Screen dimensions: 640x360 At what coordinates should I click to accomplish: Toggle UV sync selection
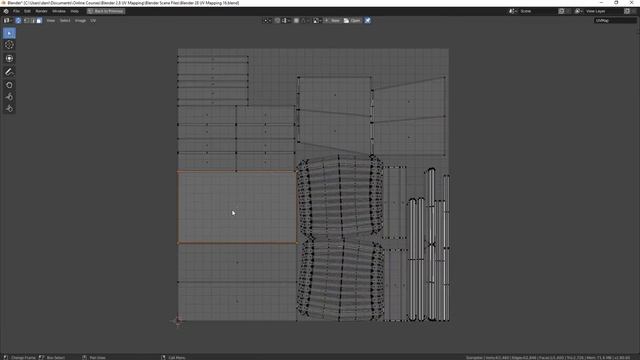pyautogui.click(x=18, y=20)
